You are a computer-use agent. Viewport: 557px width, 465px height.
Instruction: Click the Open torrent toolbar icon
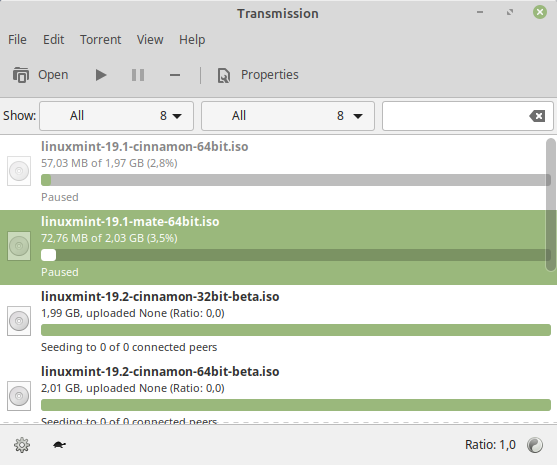point(21,75)
